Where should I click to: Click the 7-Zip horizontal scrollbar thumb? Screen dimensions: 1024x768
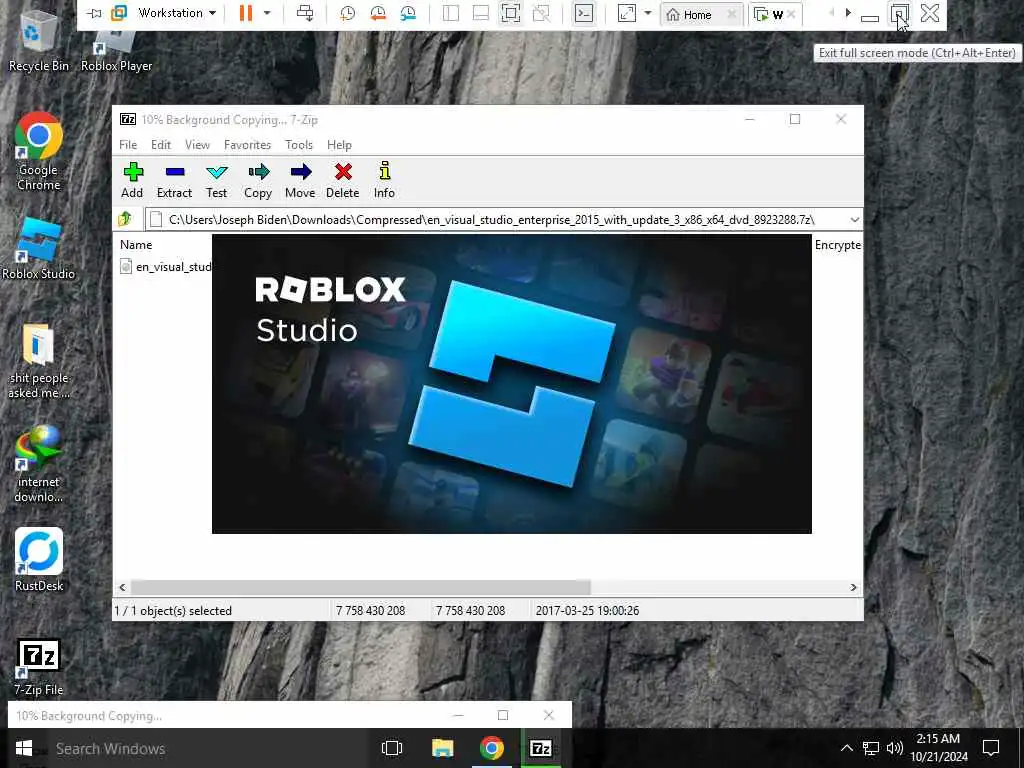360,587
